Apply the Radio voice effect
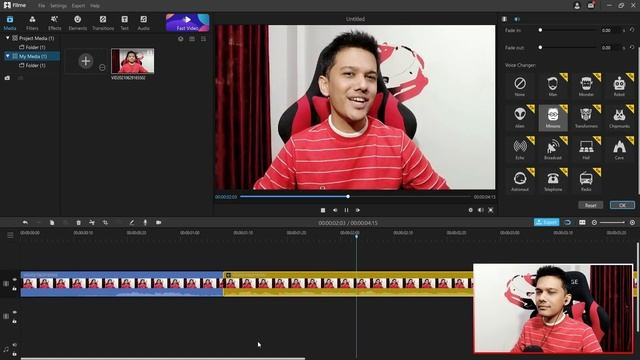This screenshot has height=360, width=640. point(586,180)
